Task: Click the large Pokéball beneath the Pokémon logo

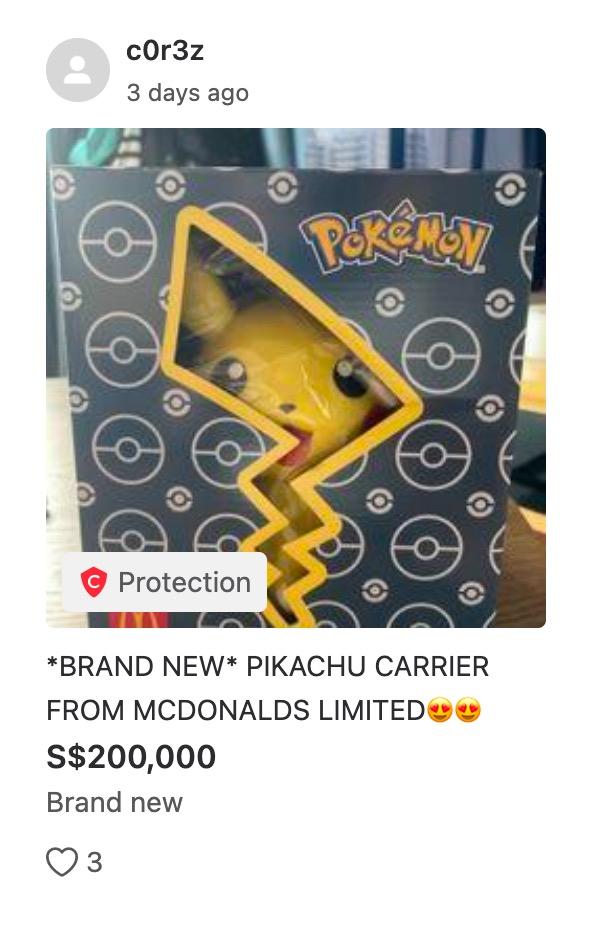Action: tap(441, 356)
